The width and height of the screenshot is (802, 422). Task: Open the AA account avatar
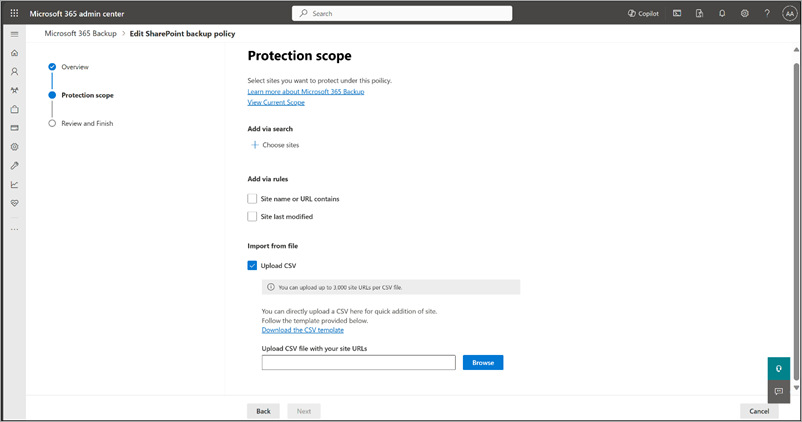(x=789, y=14)
